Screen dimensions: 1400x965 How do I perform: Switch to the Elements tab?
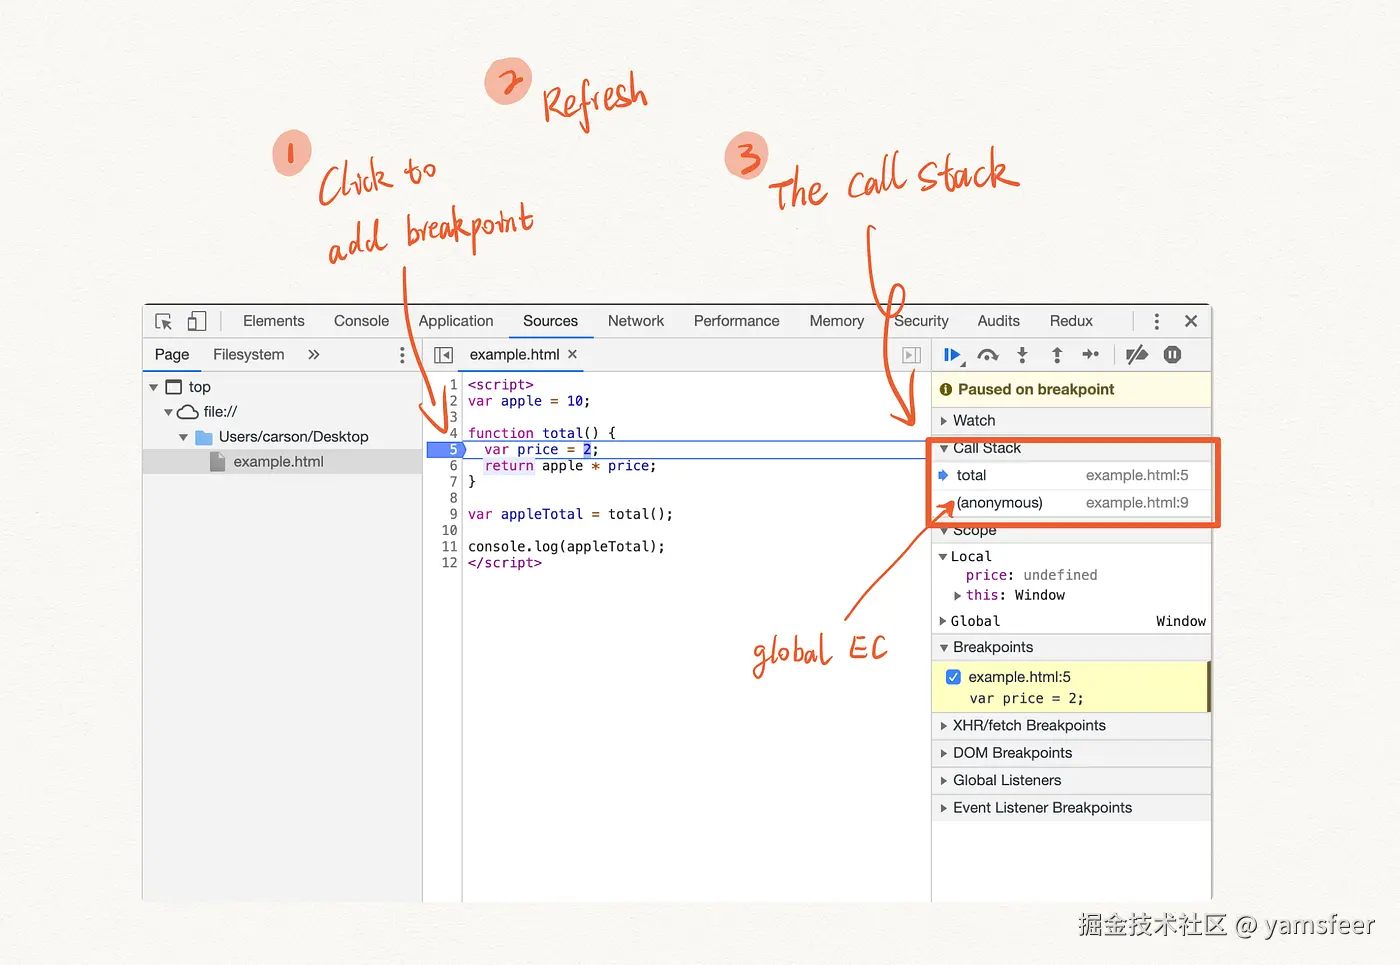click(274, 321)
